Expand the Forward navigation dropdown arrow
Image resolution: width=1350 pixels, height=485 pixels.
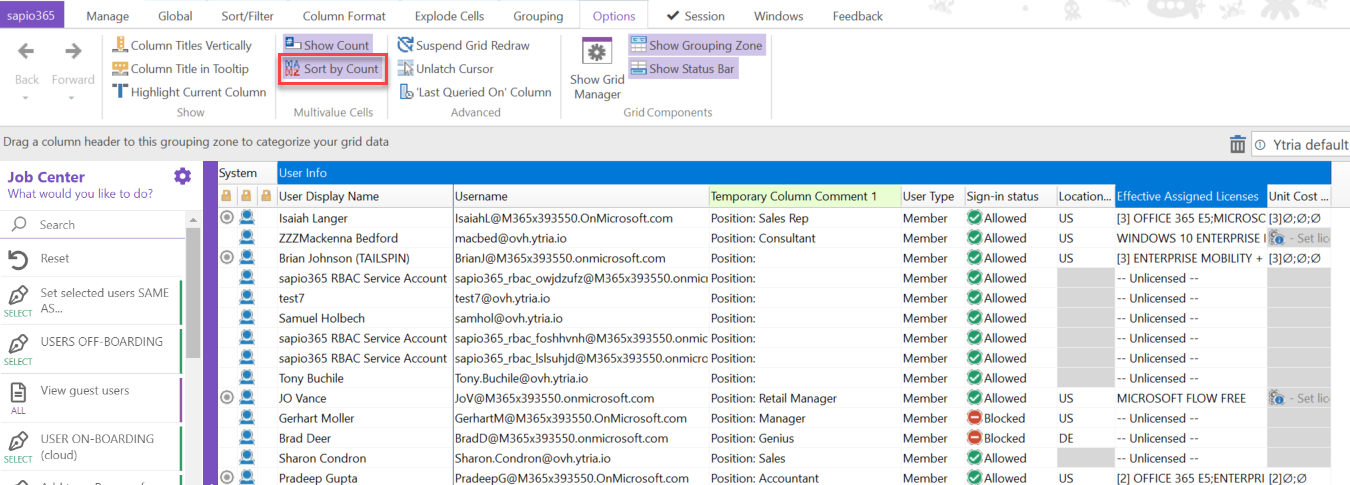(x=73, y=98)
